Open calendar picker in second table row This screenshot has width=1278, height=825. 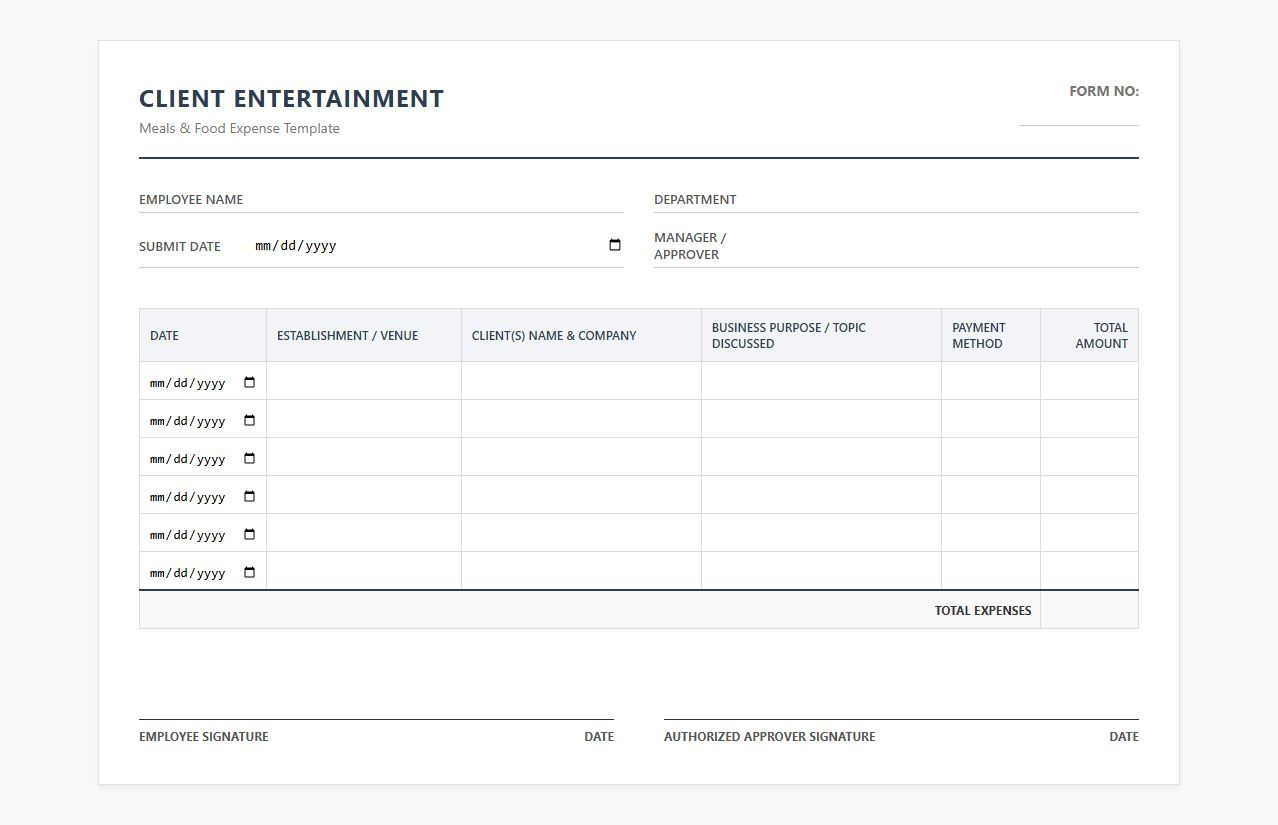[x=250, y=420]
